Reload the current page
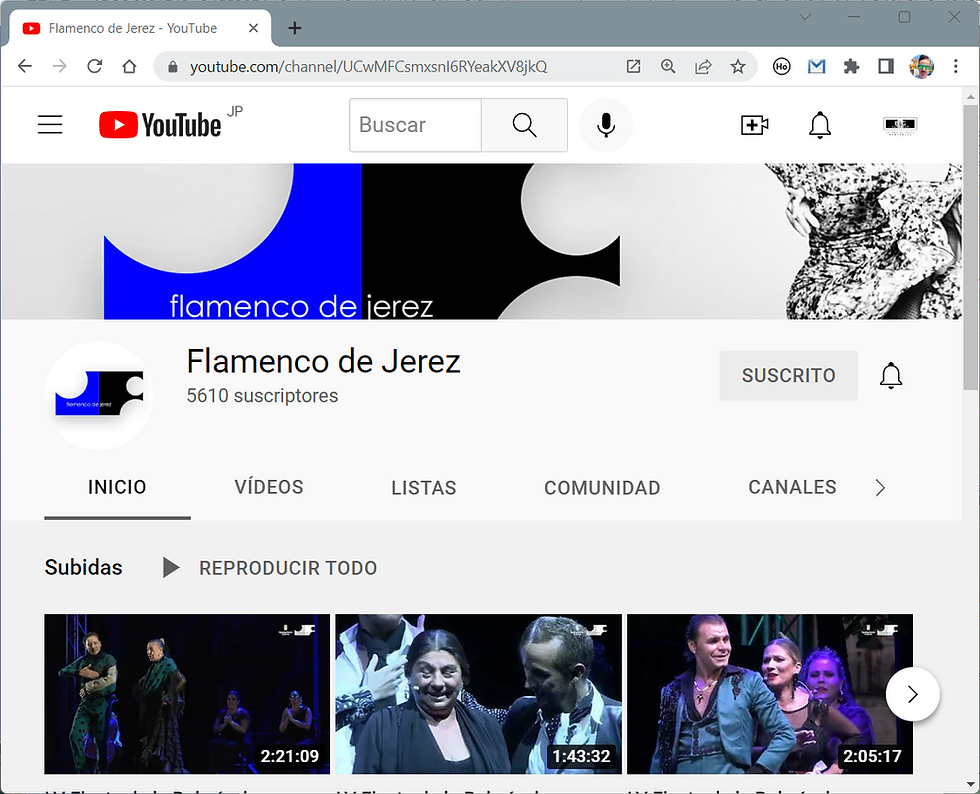Viewport: 980px width, 794px height. 94,66
